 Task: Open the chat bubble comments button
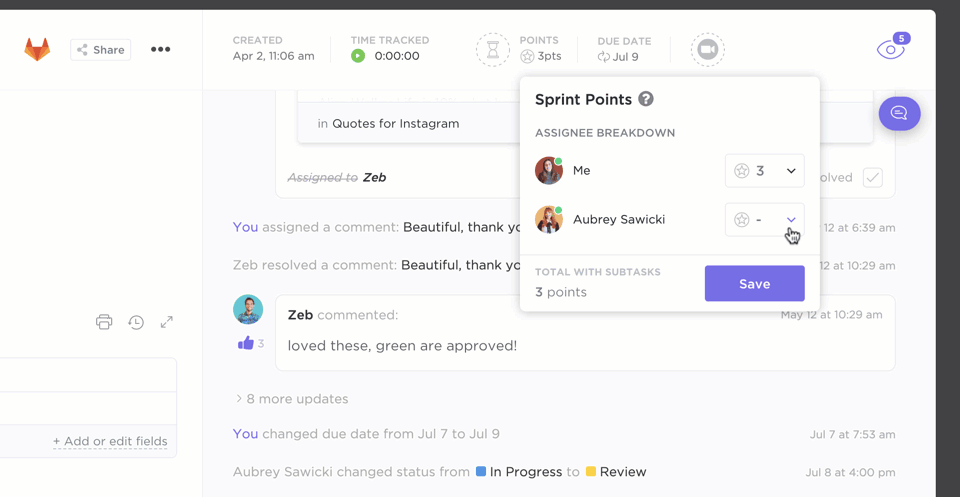coord(899,113)
